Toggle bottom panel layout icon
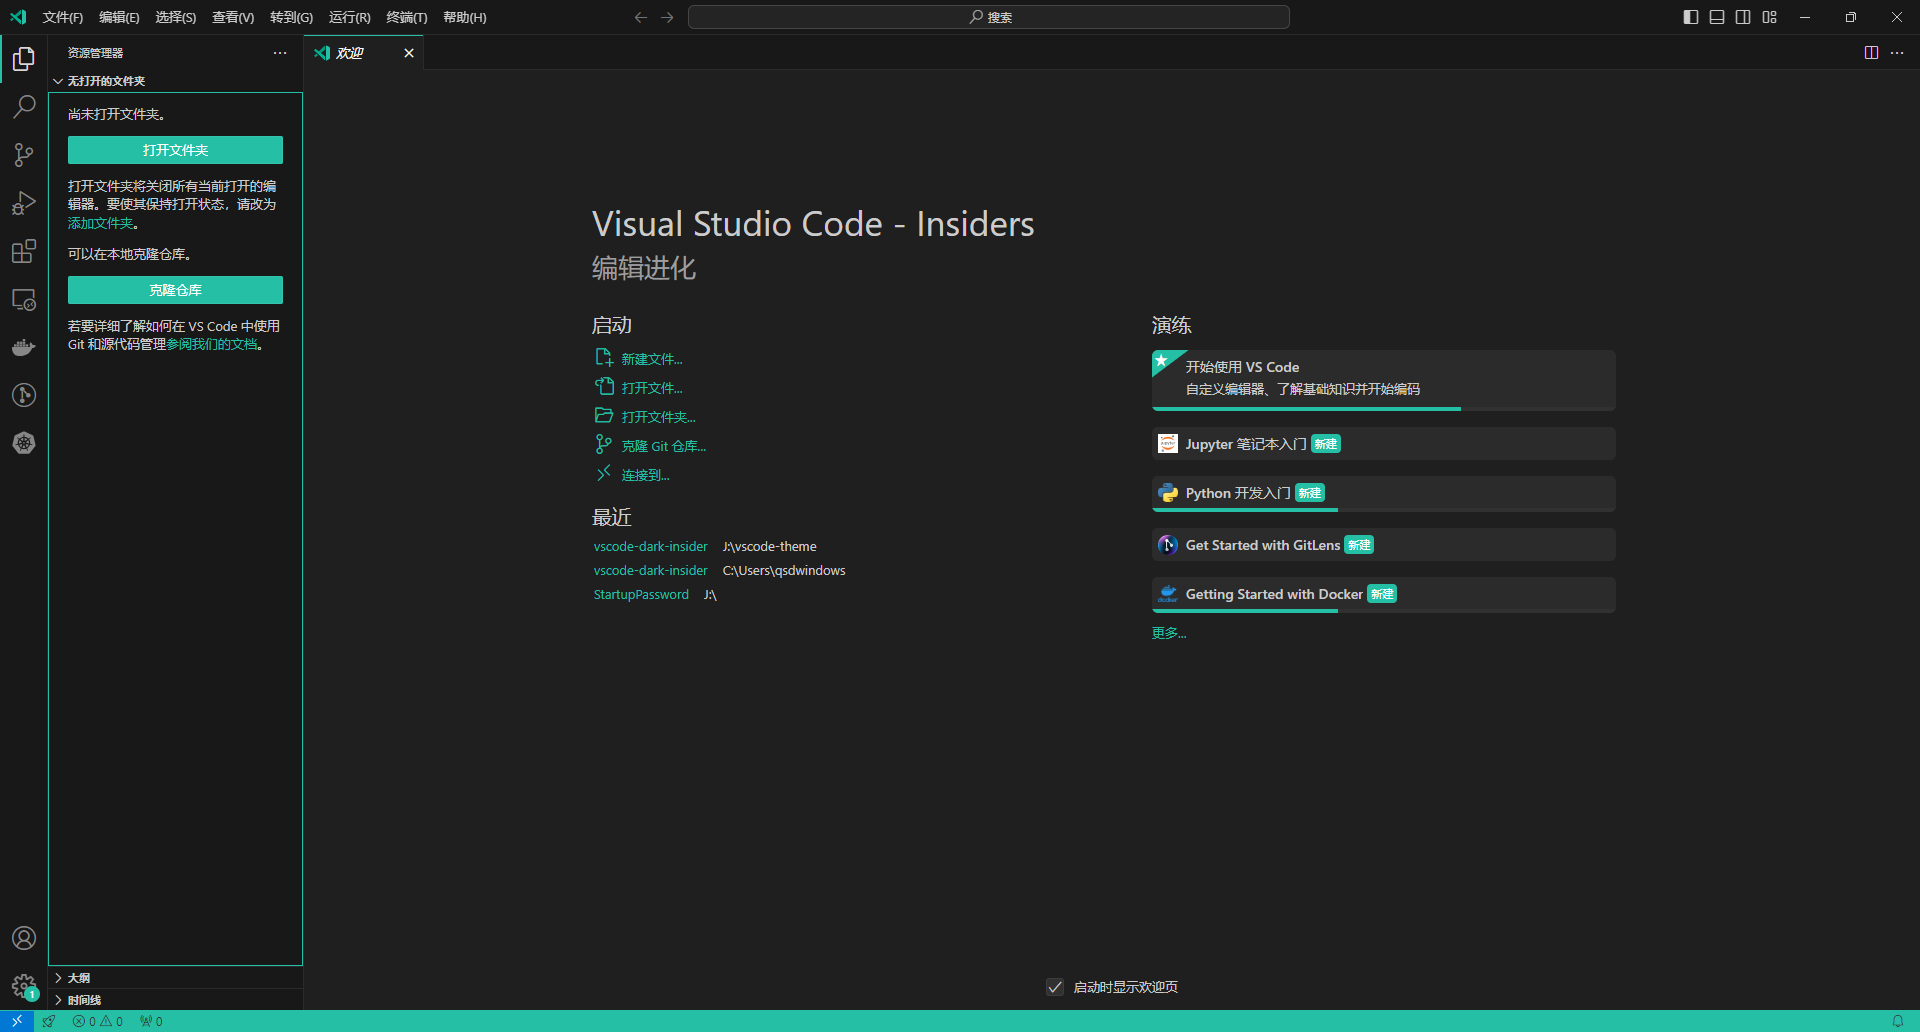The image size is (1920, 1032). tap(1717, 17)
